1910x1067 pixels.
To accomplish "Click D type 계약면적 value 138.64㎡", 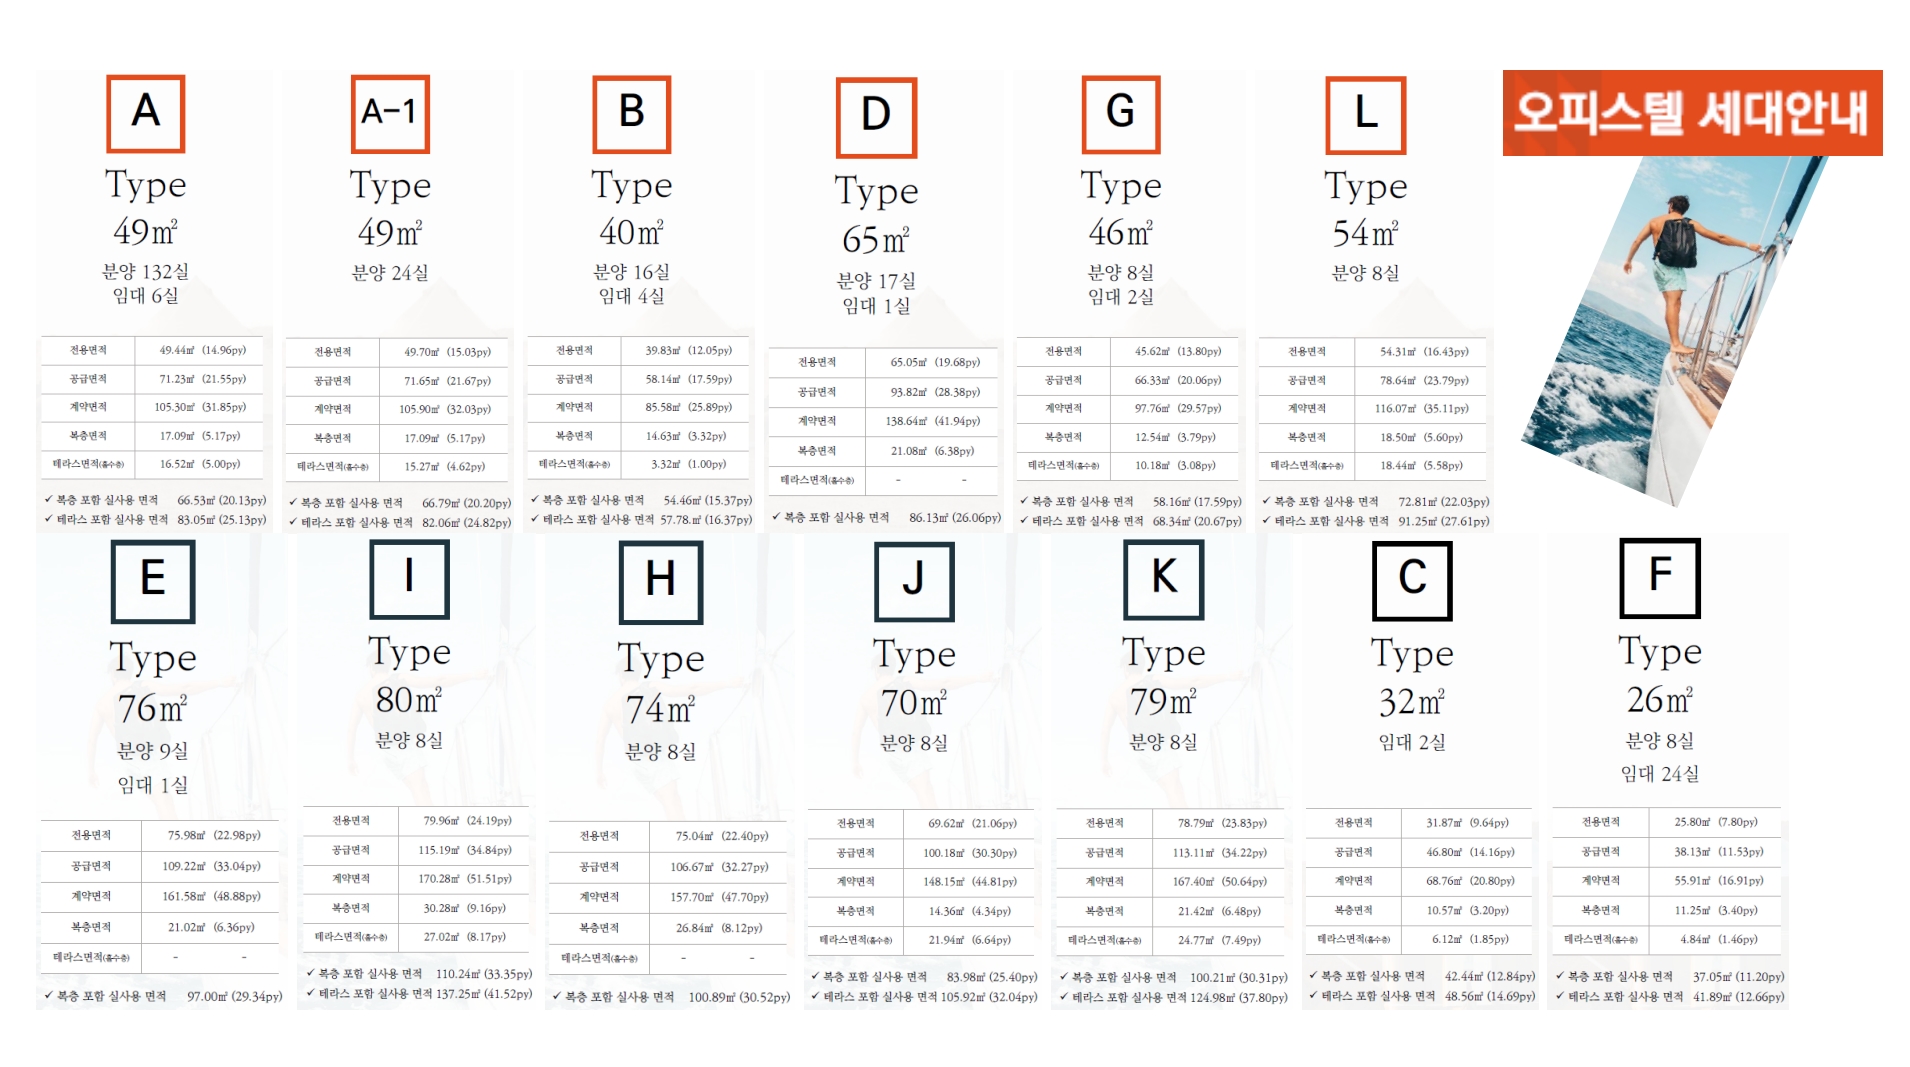I will (933, 421).
